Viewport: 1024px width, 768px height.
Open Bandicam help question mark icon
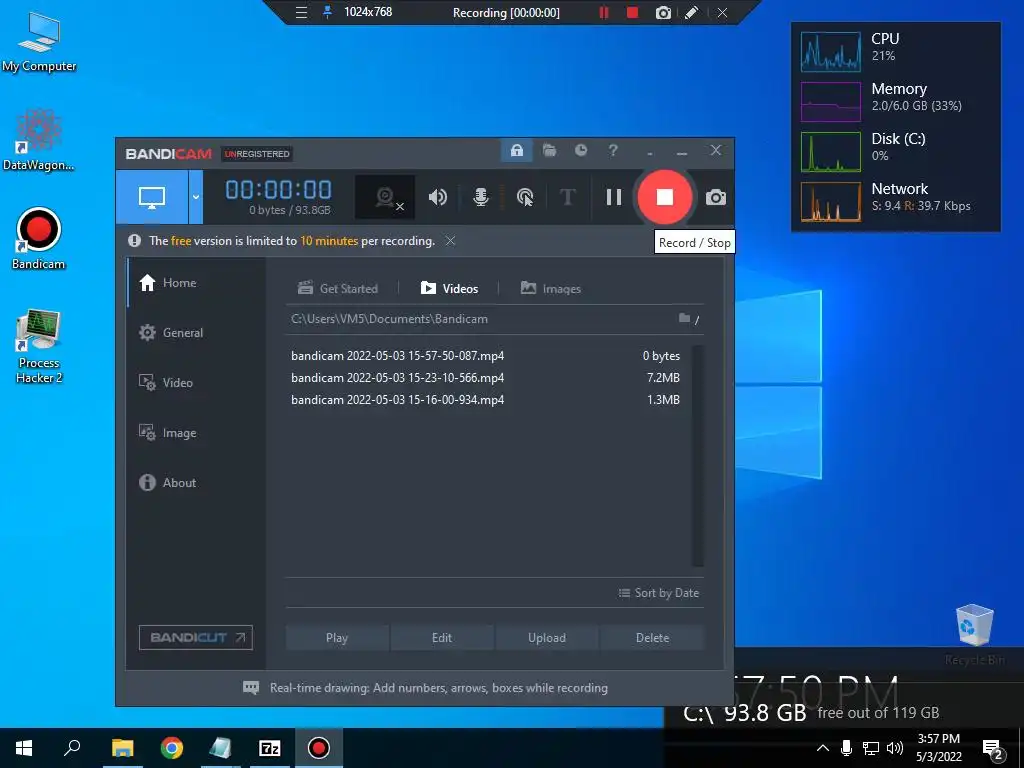pyautogui.click(x=613, y=151)
